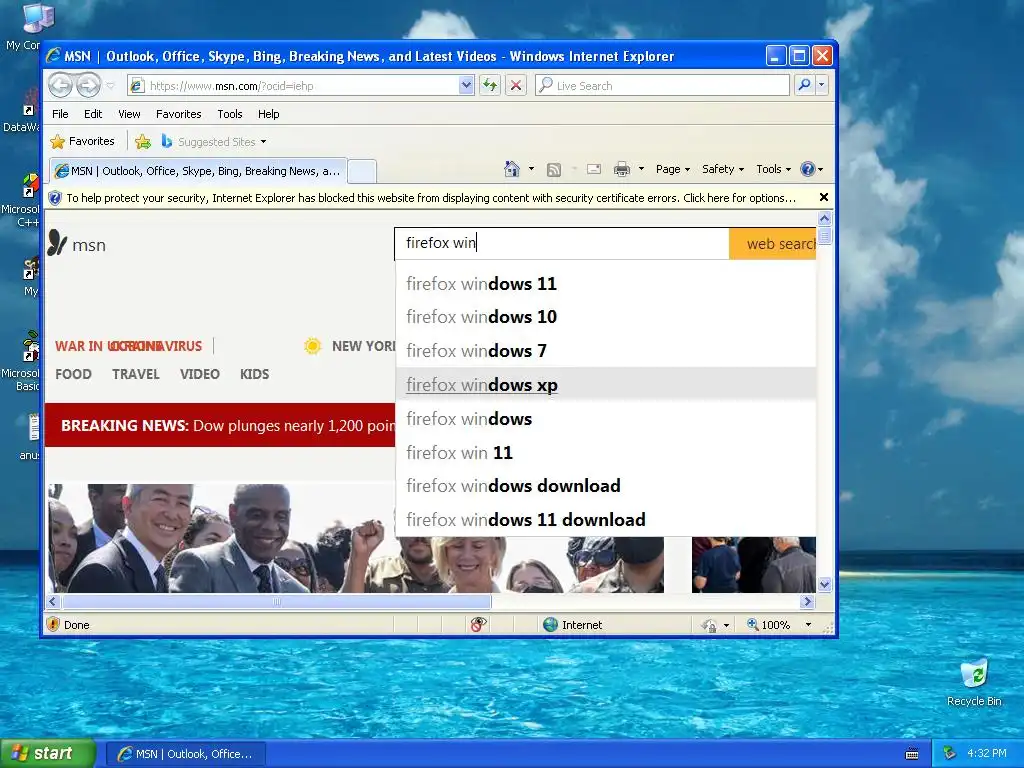Open the Favorites star button
The width and height of the screenshot is (1024, 768).
[82, 141]
